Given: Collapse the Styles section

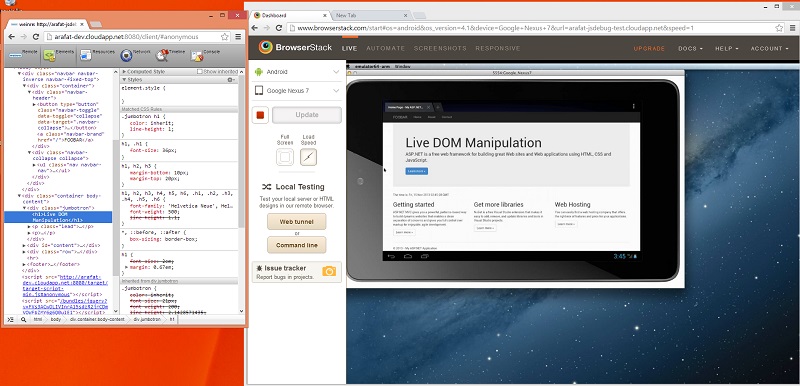Looking at the screenshot, I should 124,80.
